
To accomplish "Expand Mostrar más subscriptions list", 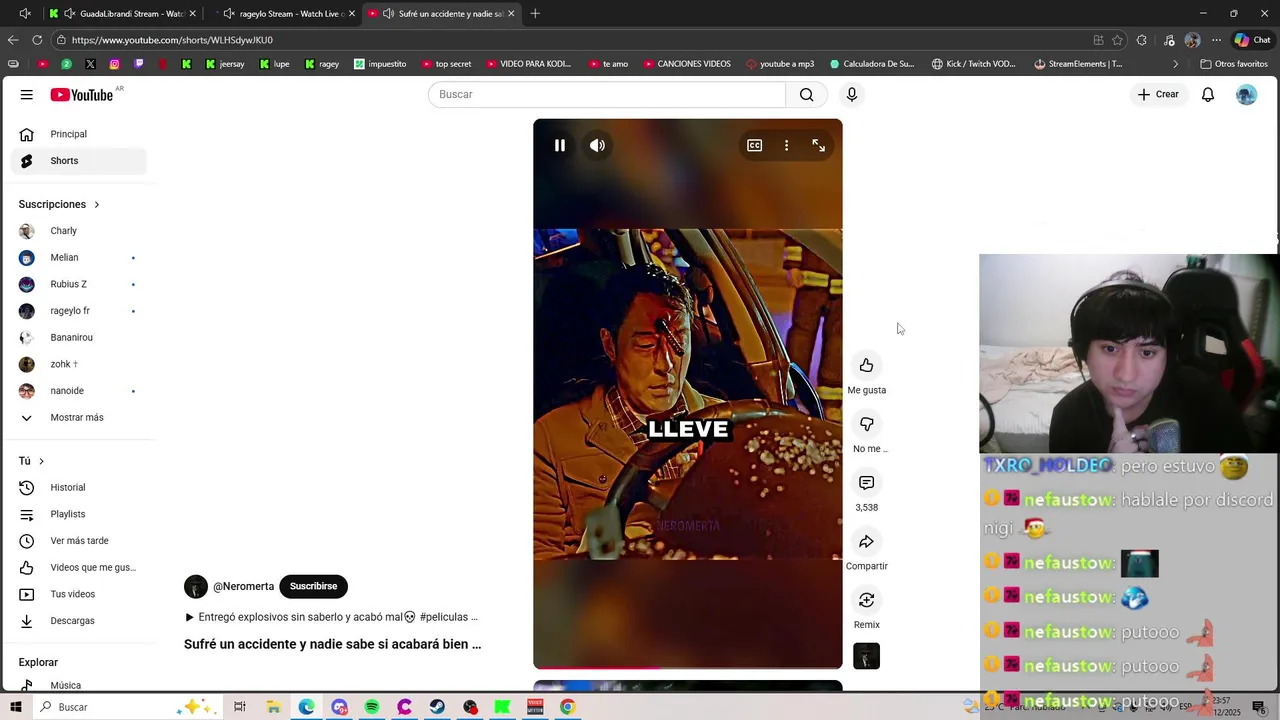I will pyautogui.click(x=78, y=418).
